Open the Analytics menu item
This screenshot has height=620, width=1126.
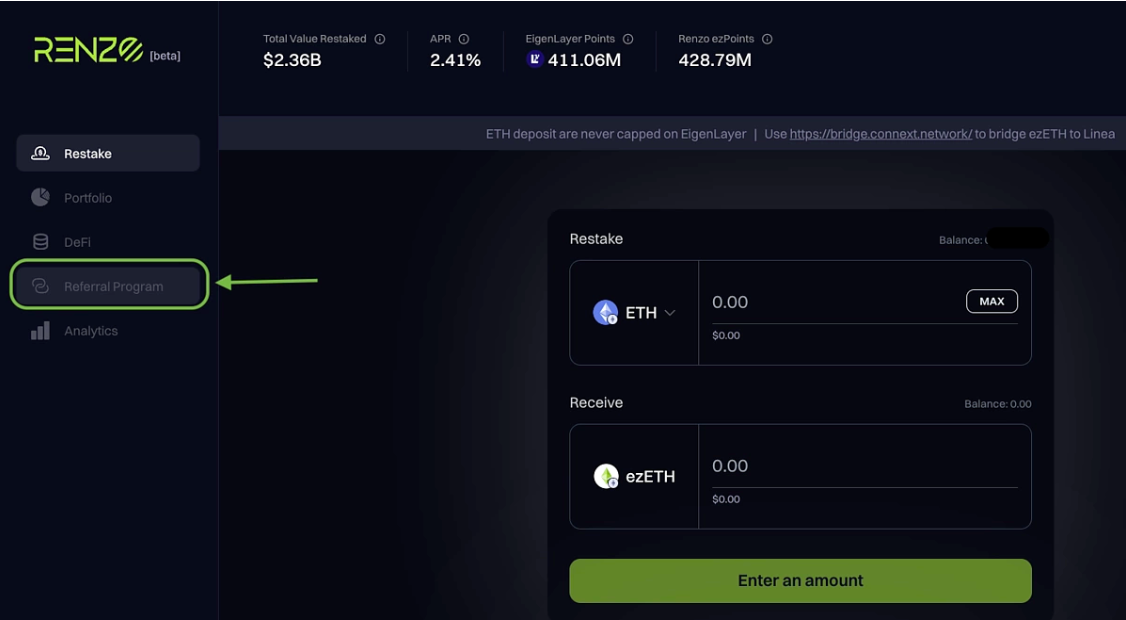pyautogui.click(x=90, y=331)
